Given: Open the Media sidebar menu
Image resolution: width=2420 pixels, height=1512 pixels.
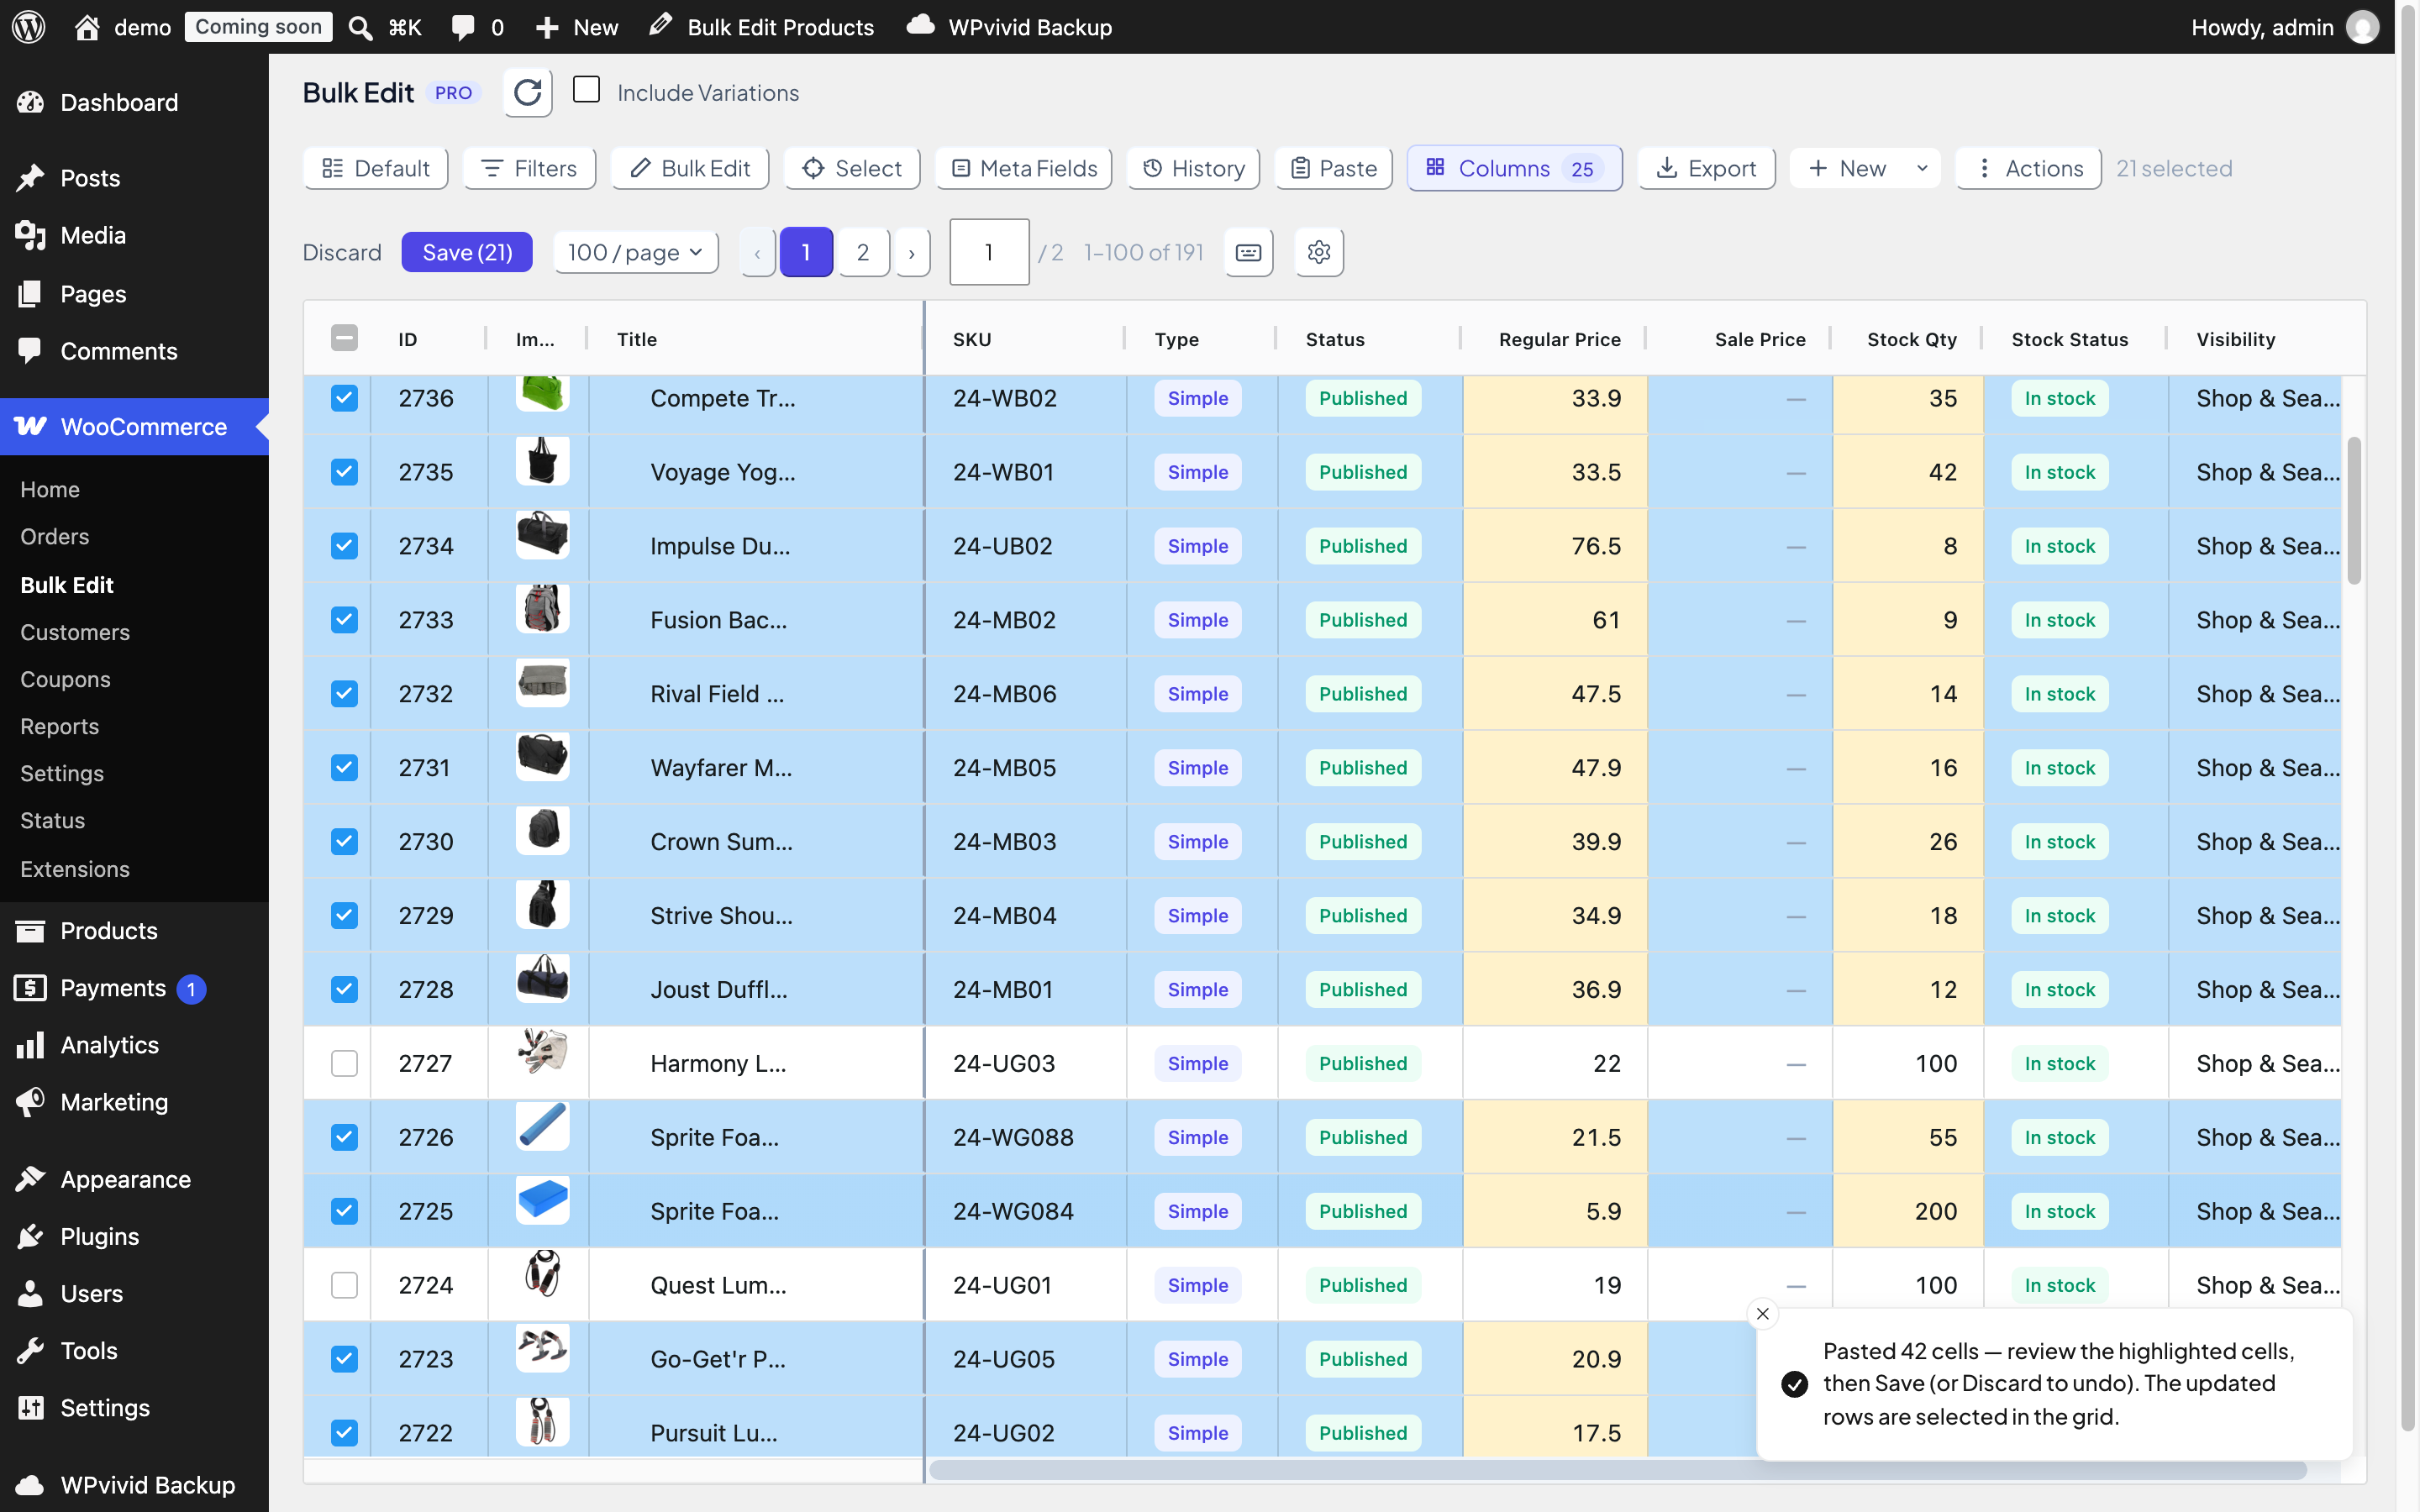Looking at the screenshot, I should 134,235.
